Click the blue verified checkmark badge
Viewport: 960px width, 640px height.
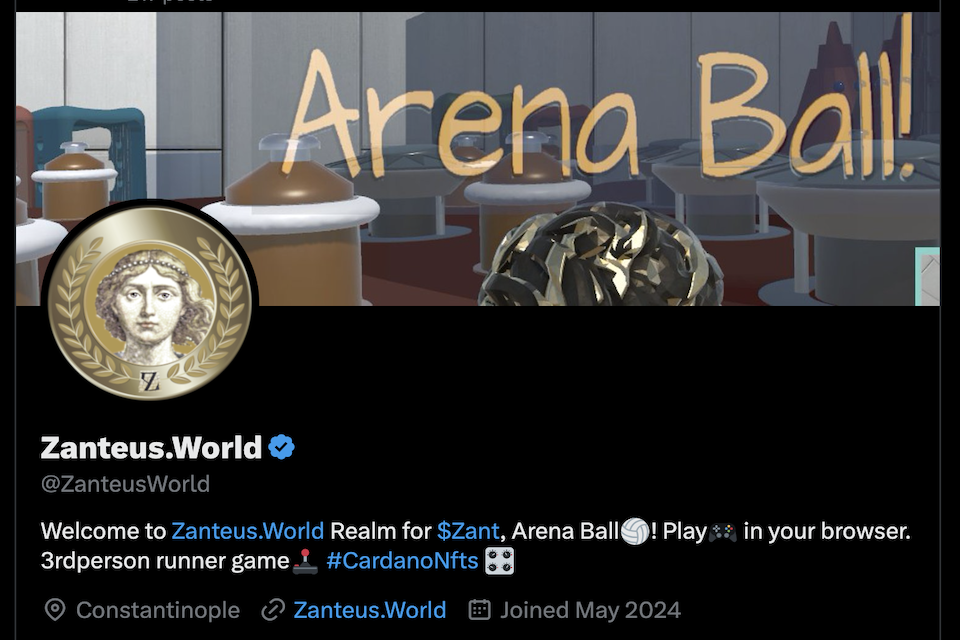click(282, 447)
